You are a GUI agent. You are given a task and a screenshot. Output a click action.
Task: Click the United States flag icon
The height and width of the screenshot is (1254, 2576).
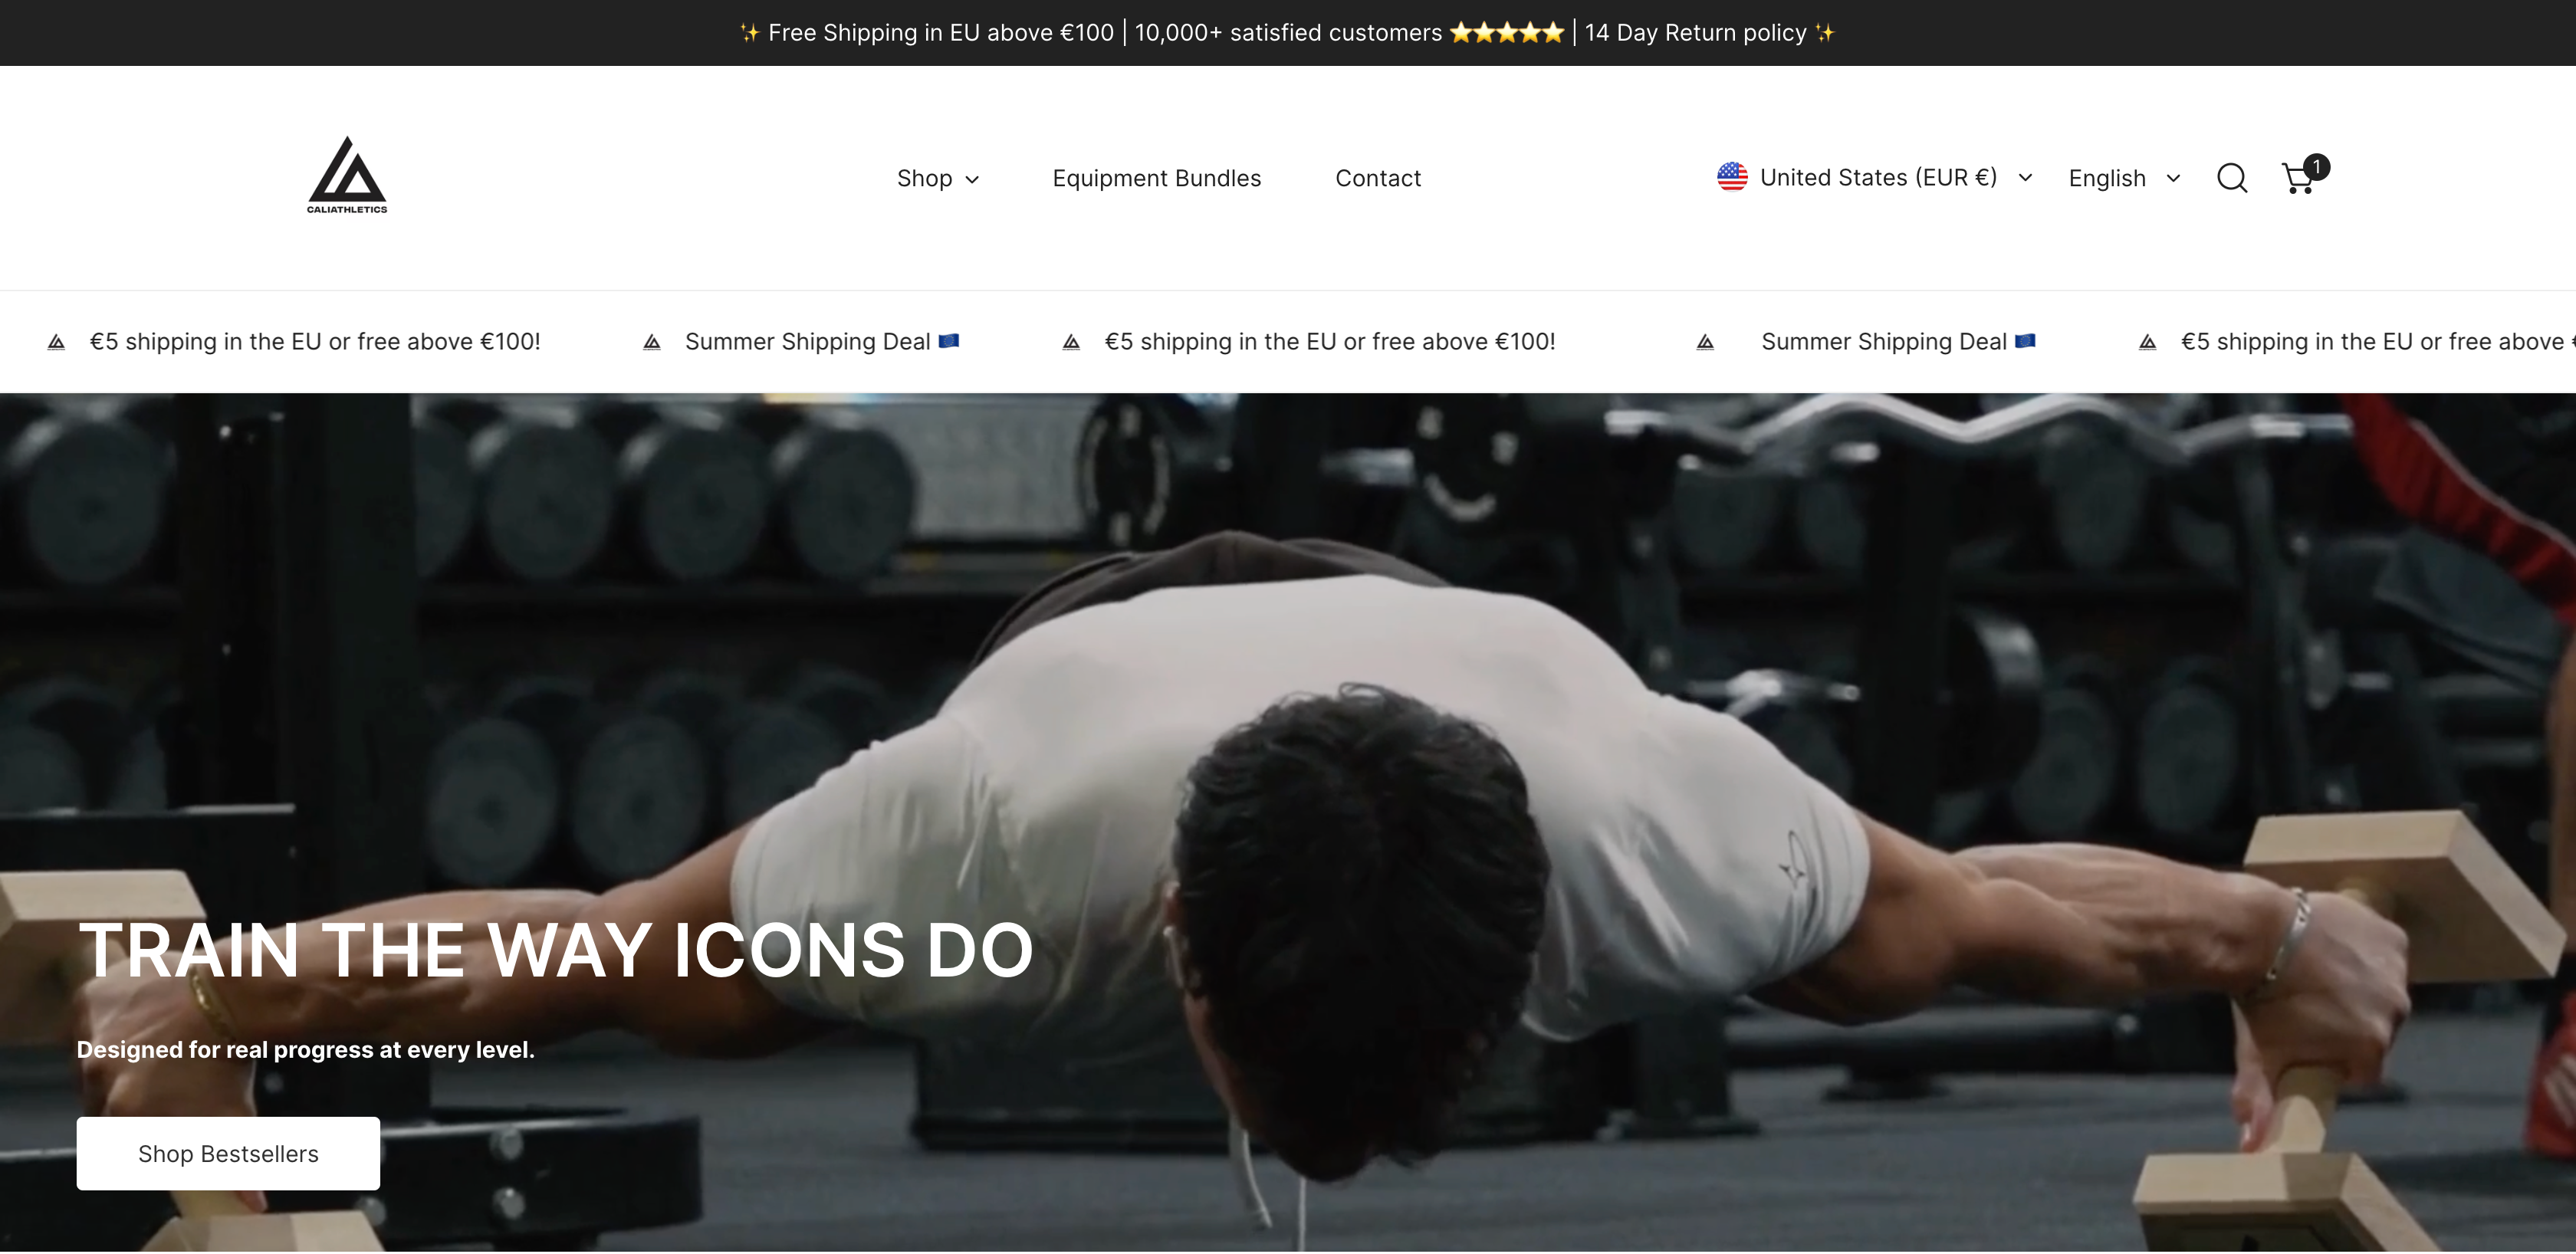coord(1732,177)
